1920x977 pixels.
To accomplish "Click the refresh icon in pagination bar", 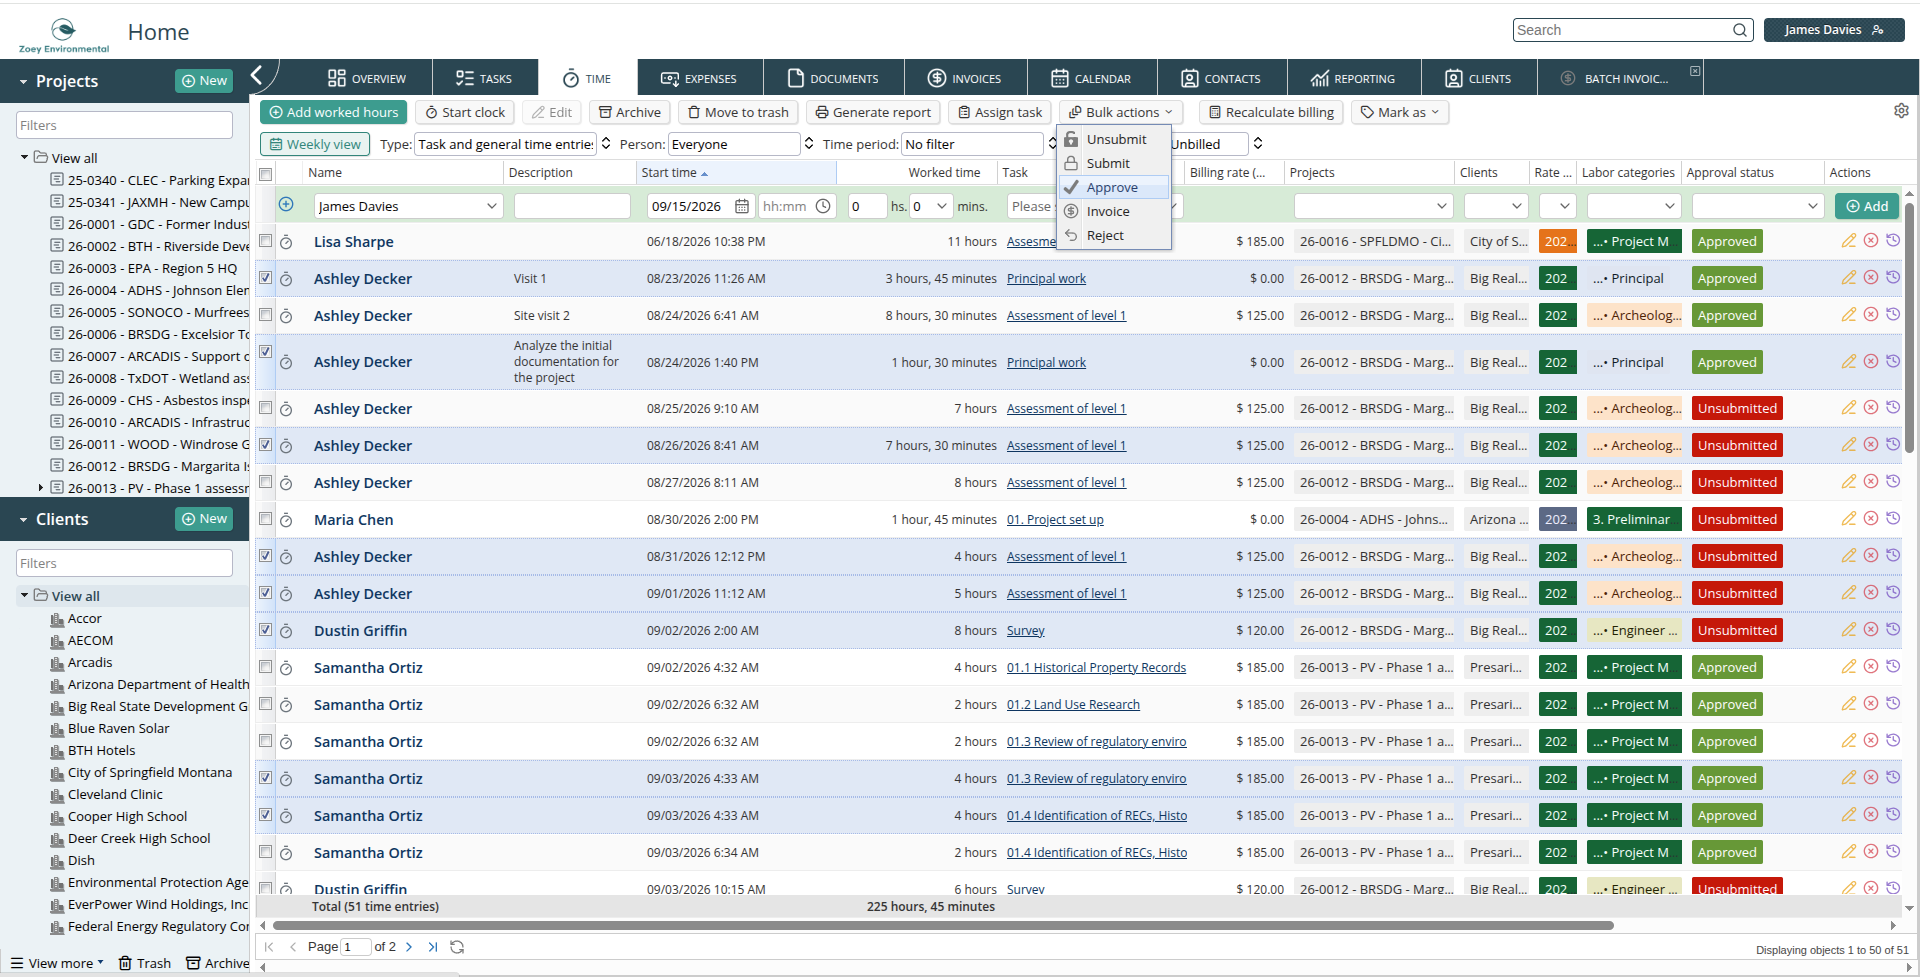I will point(457,947).
